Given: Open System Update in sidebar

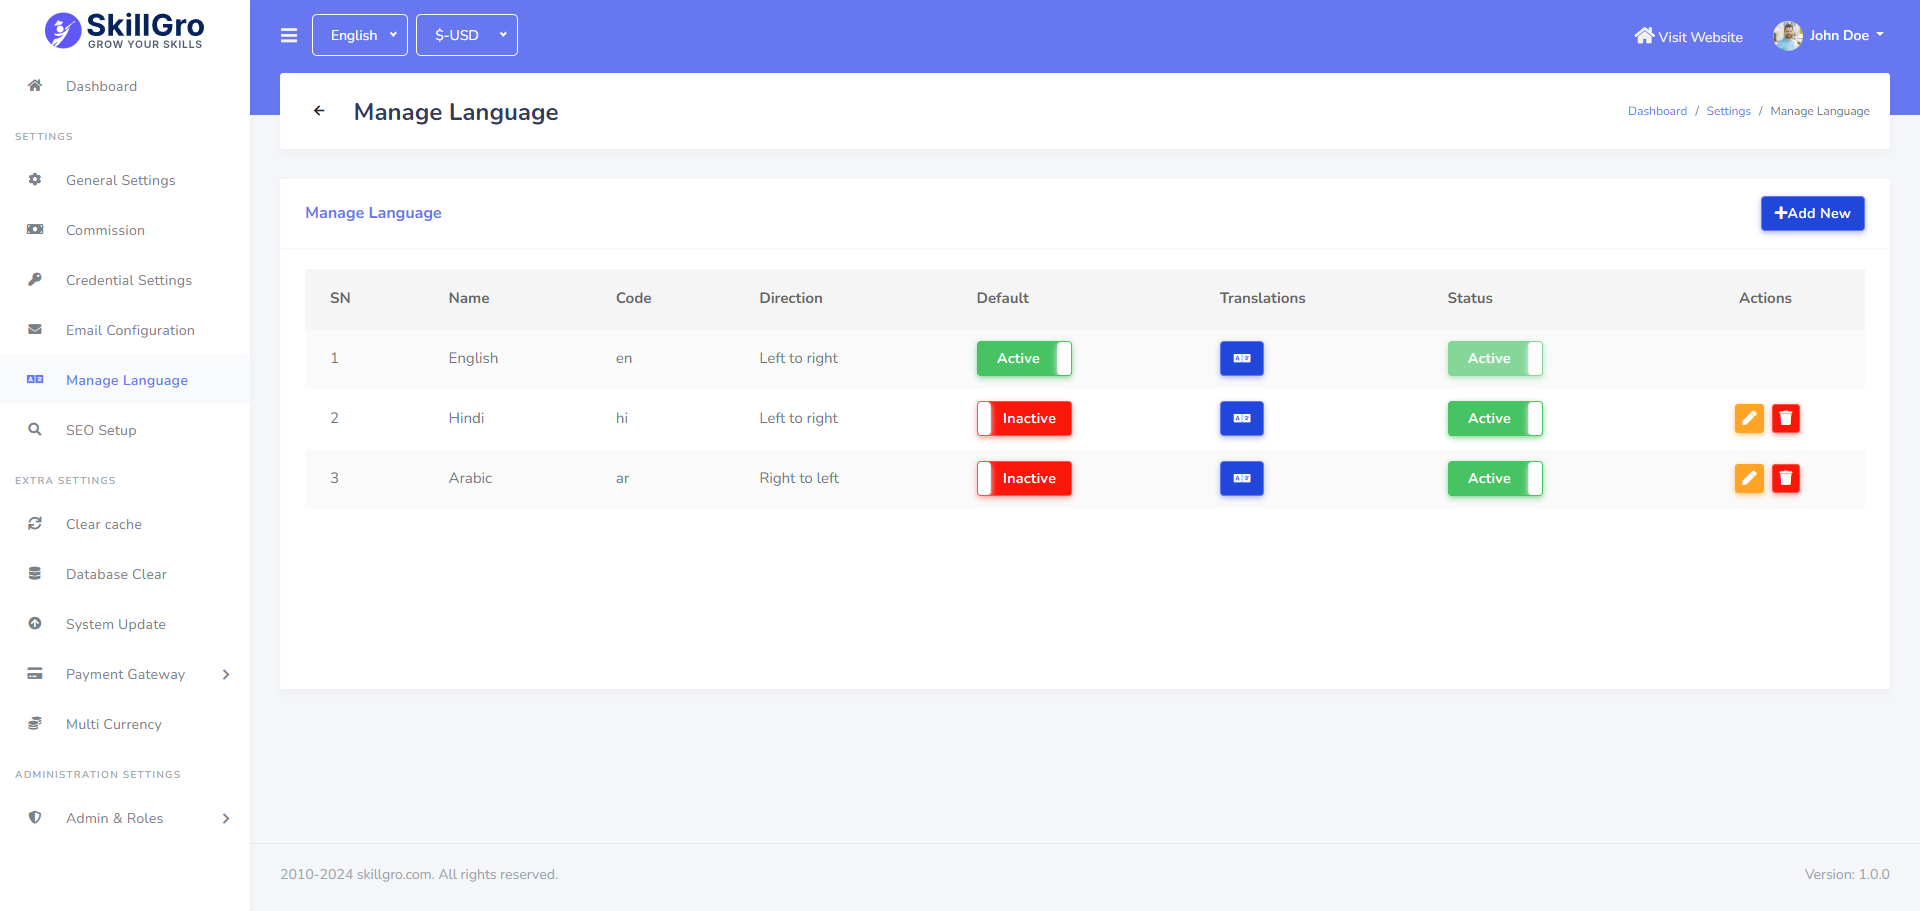Looking at the screenshot, I should click(x=125, y=624).
